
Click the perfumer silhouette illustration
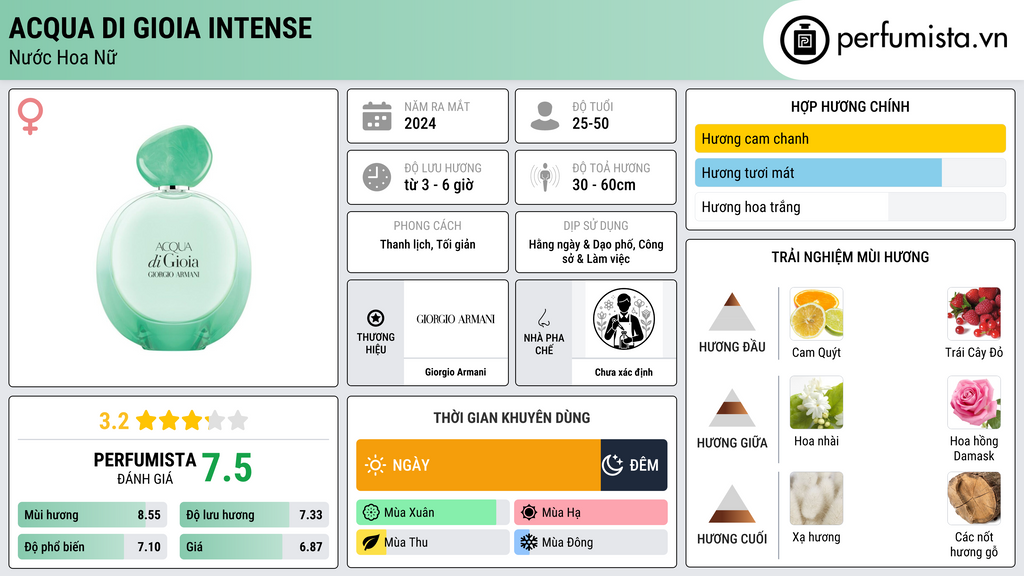pyautogui.click(x=624, y=319)
